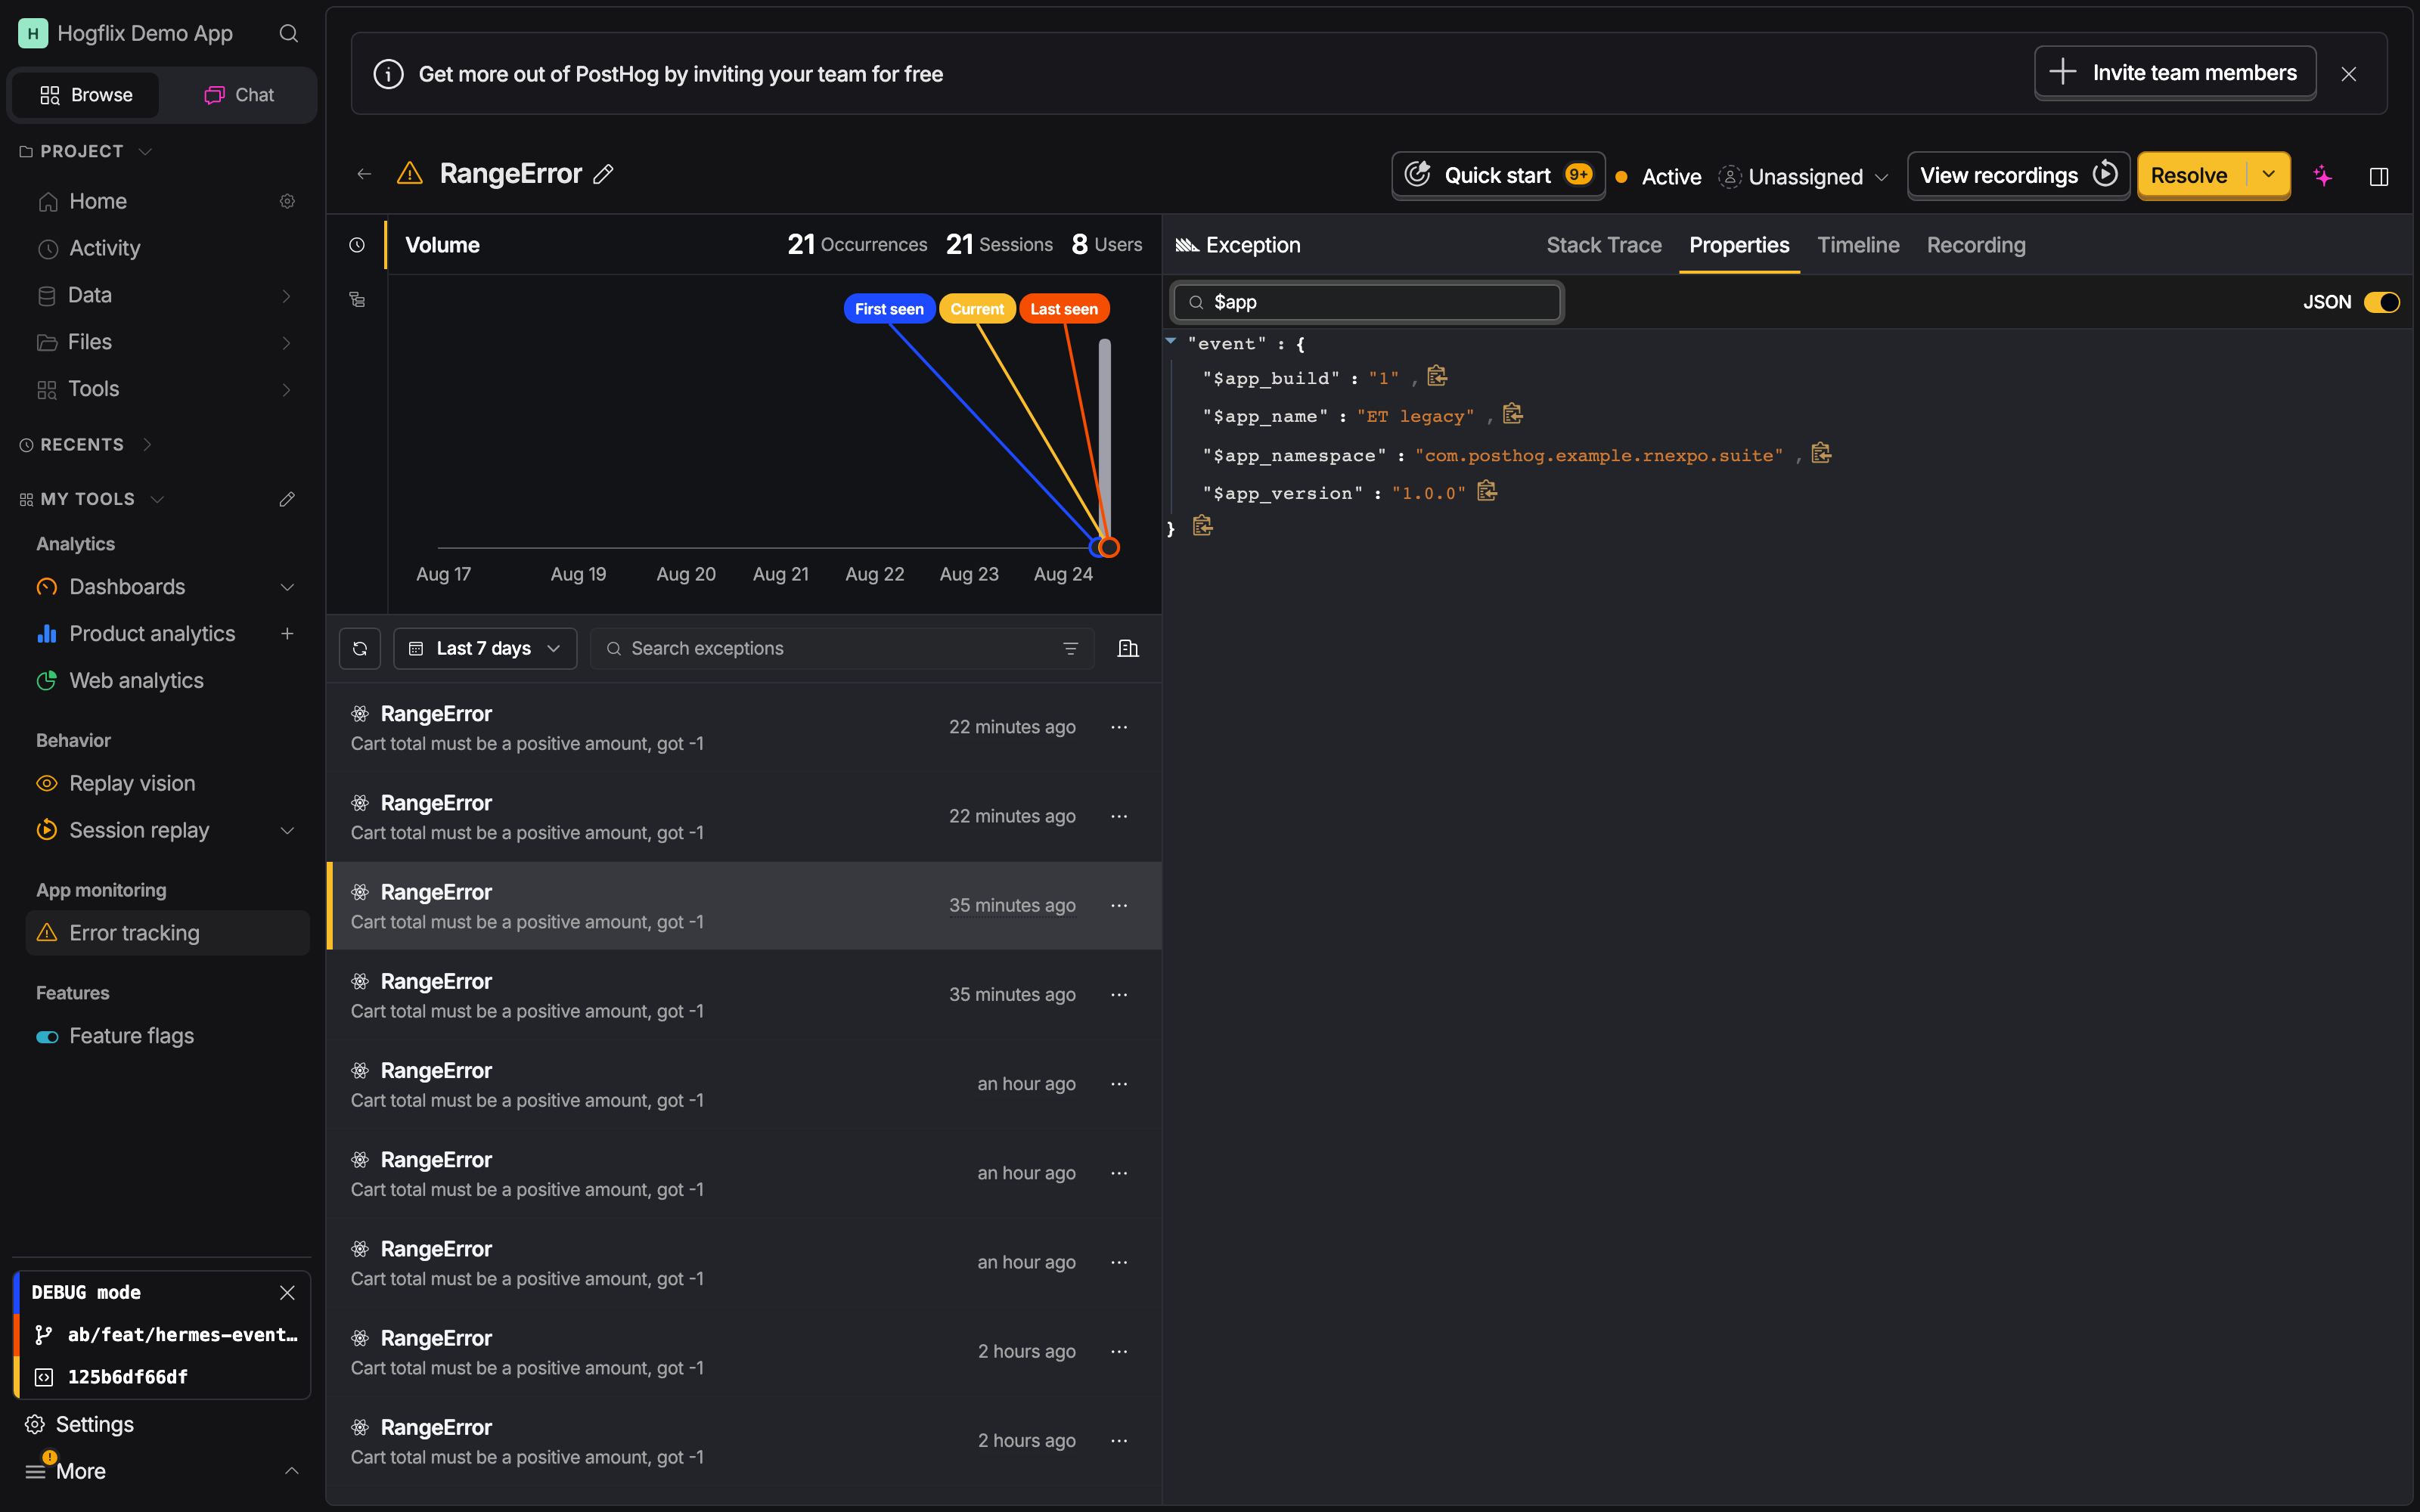The height and width of the screenshot is (1512, 2420).
Task: Add new Product analytics insight plus icon
Action: tap(287, 634)
